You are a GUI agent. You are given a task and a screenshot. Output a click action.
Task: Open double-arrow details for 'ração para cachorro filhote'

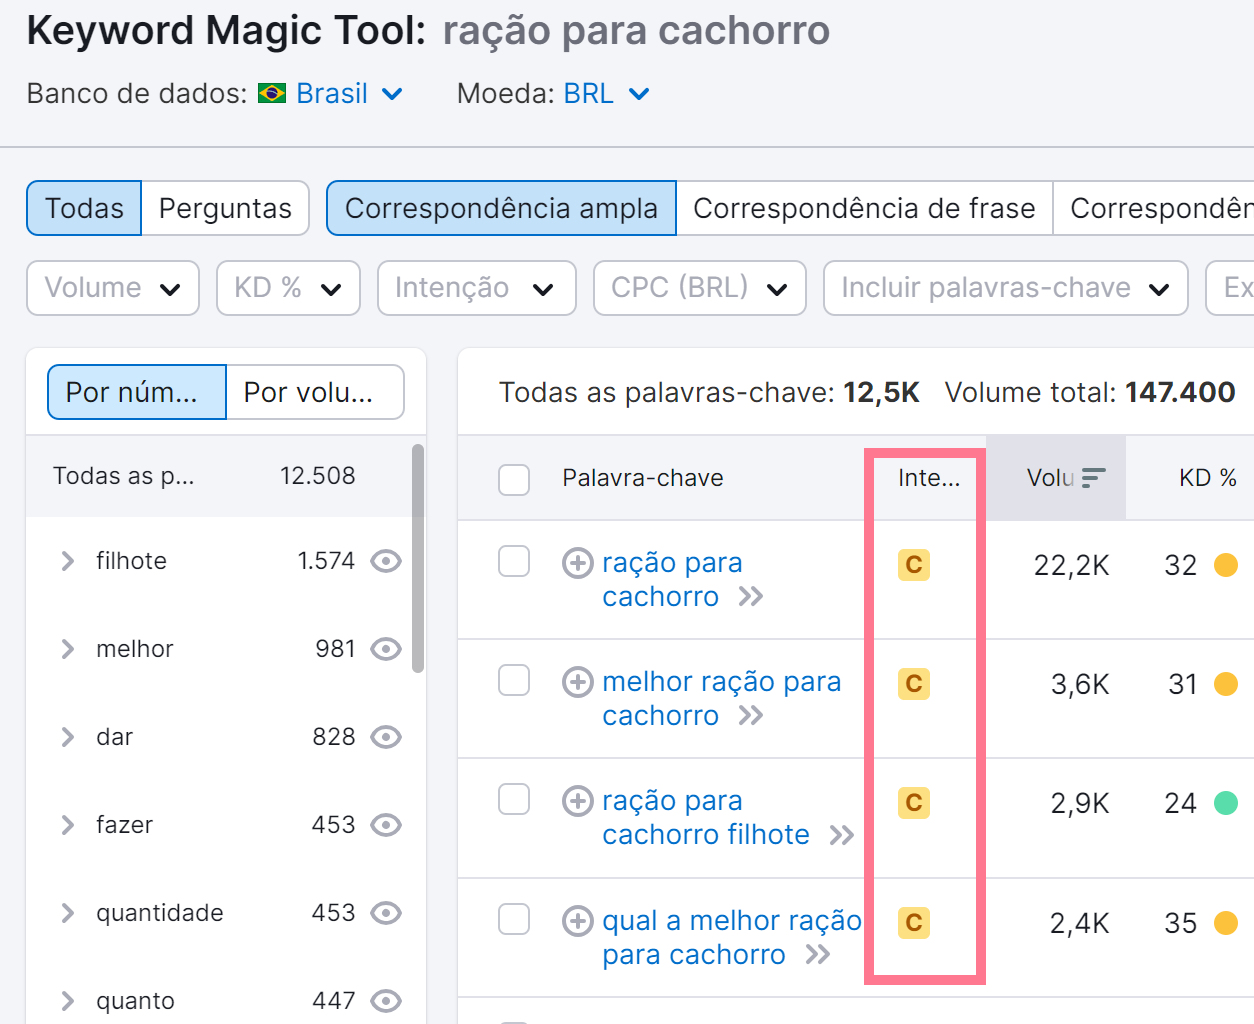point(842,835)
